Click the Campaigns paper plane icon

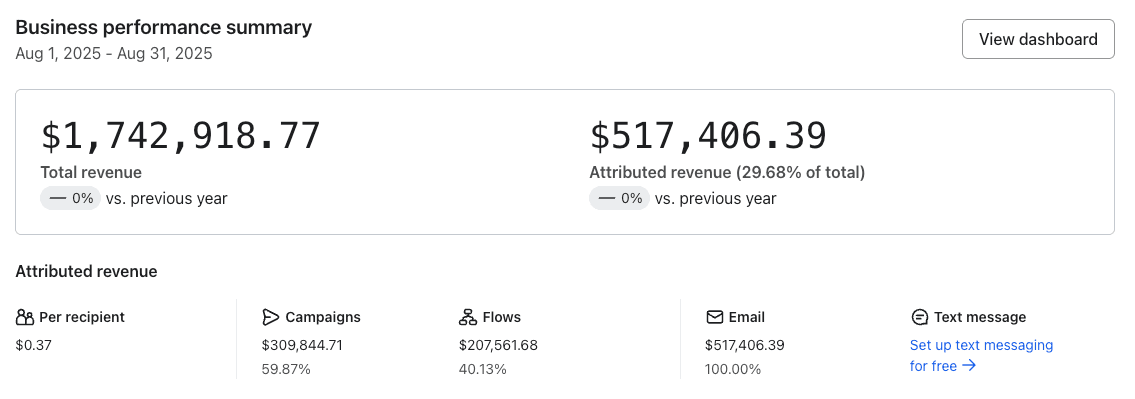271,317
